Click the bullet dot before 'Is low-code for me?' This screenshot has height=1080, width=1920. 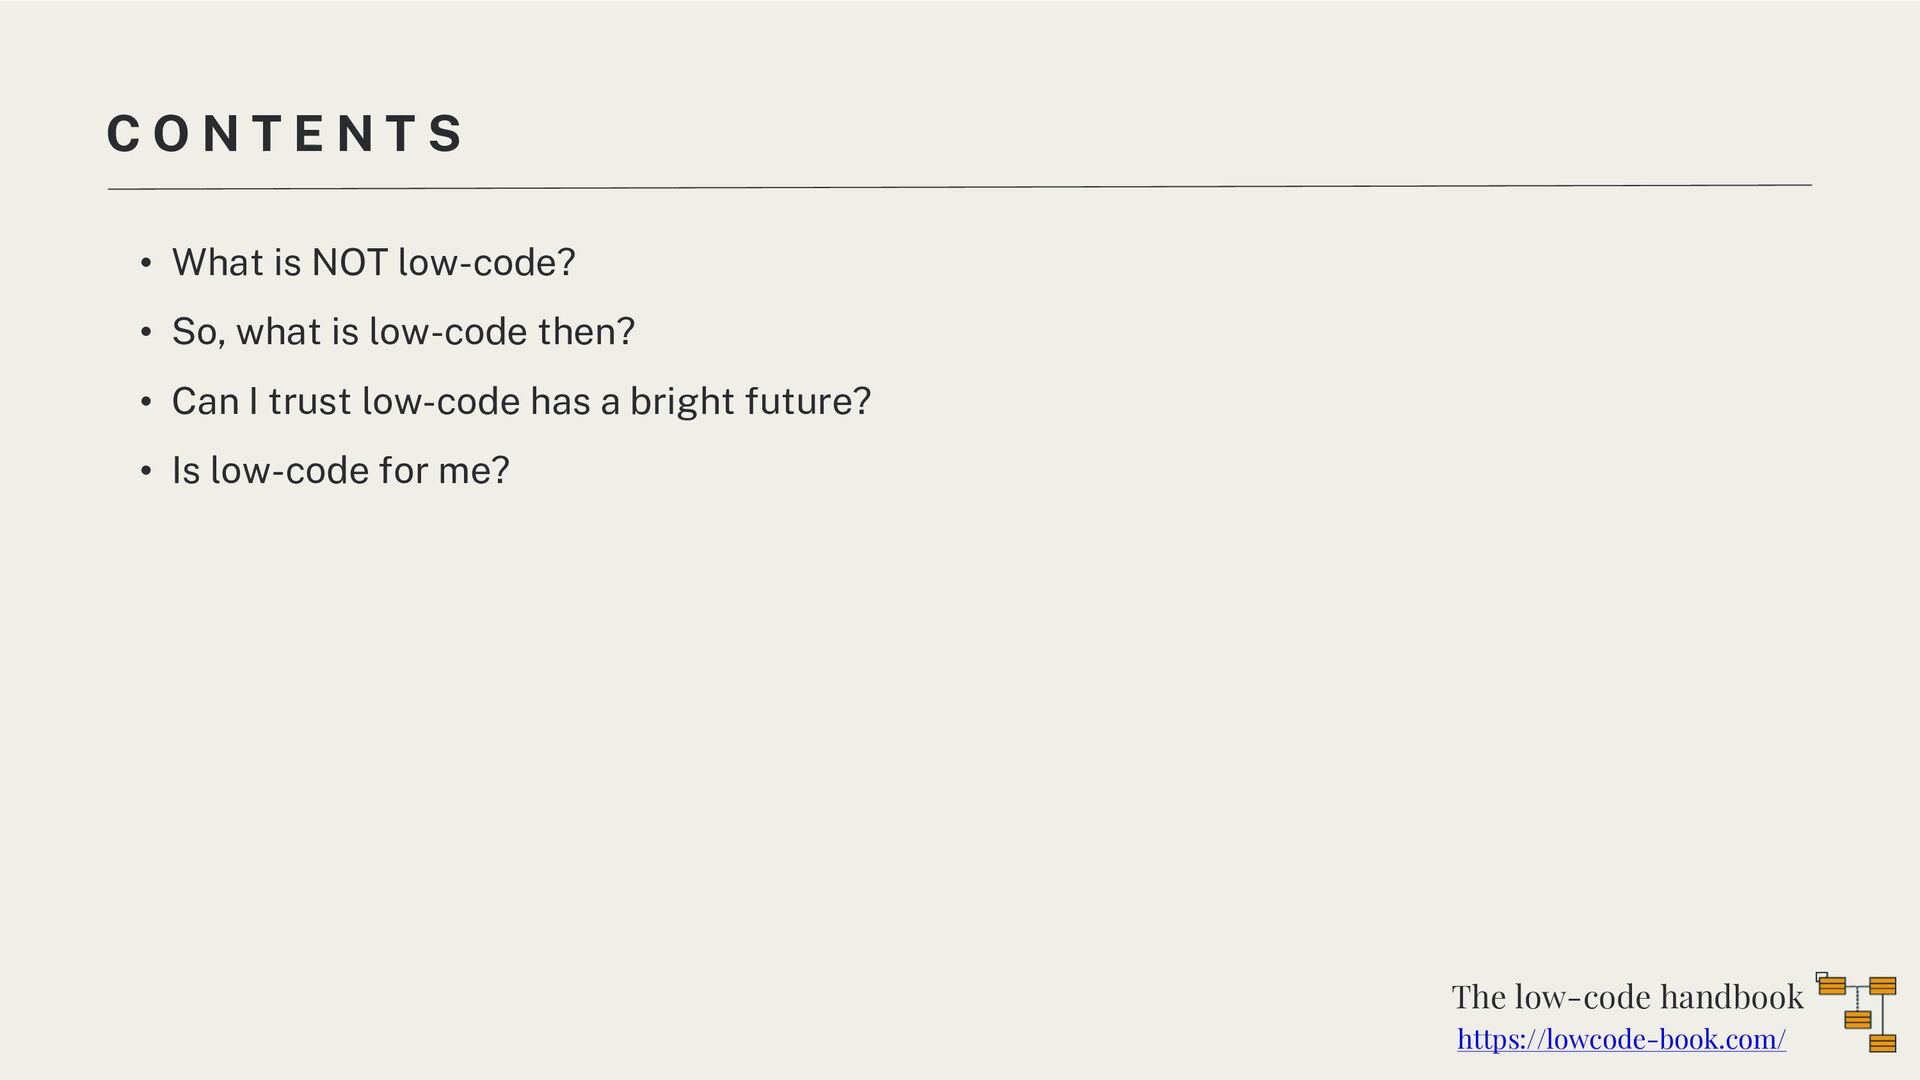(x=146, y=471)
